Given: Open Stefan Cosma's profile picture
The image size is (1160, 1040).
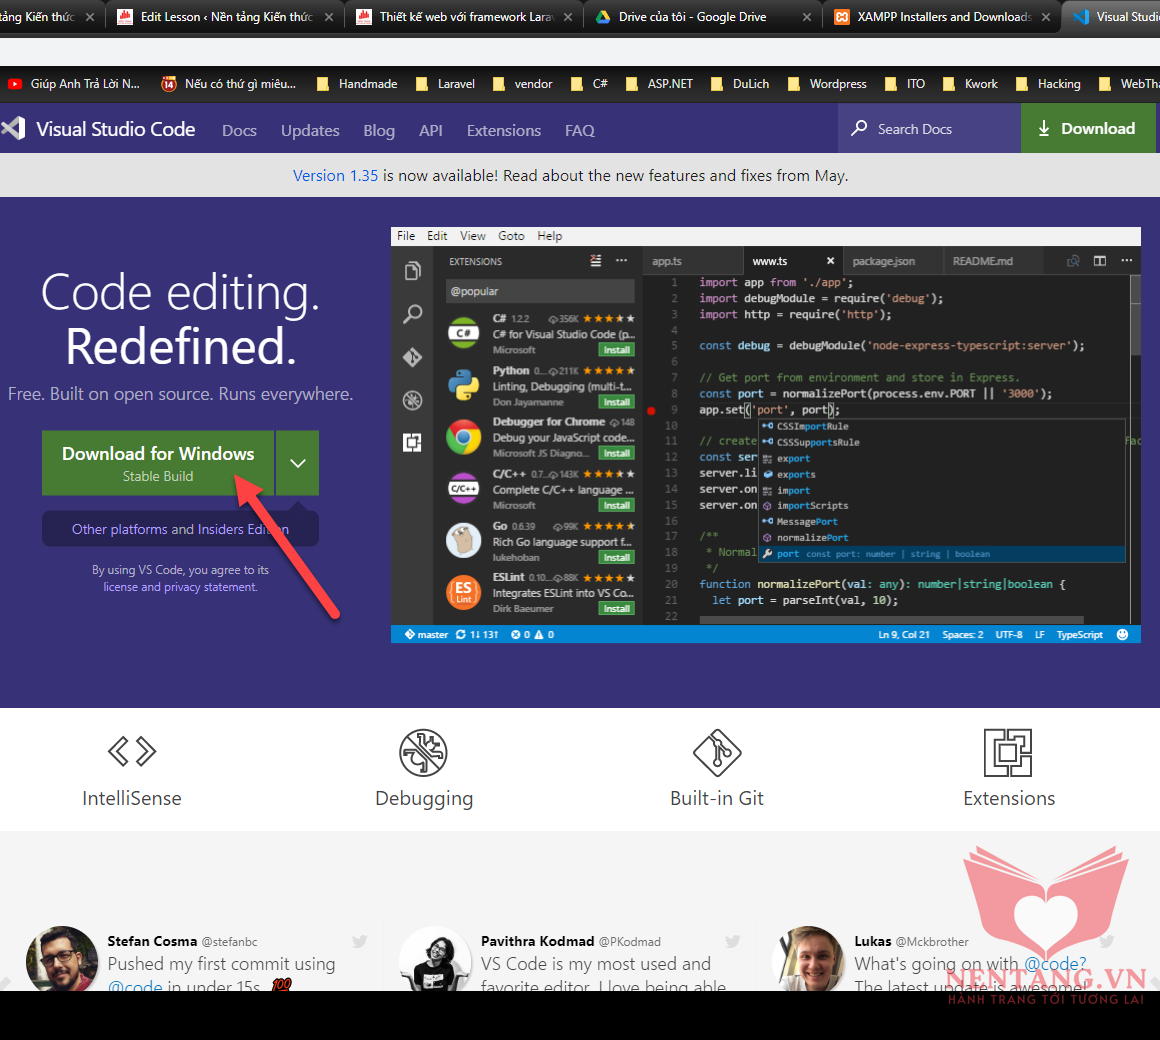Looking at the screenshot, I should (62, 960).
